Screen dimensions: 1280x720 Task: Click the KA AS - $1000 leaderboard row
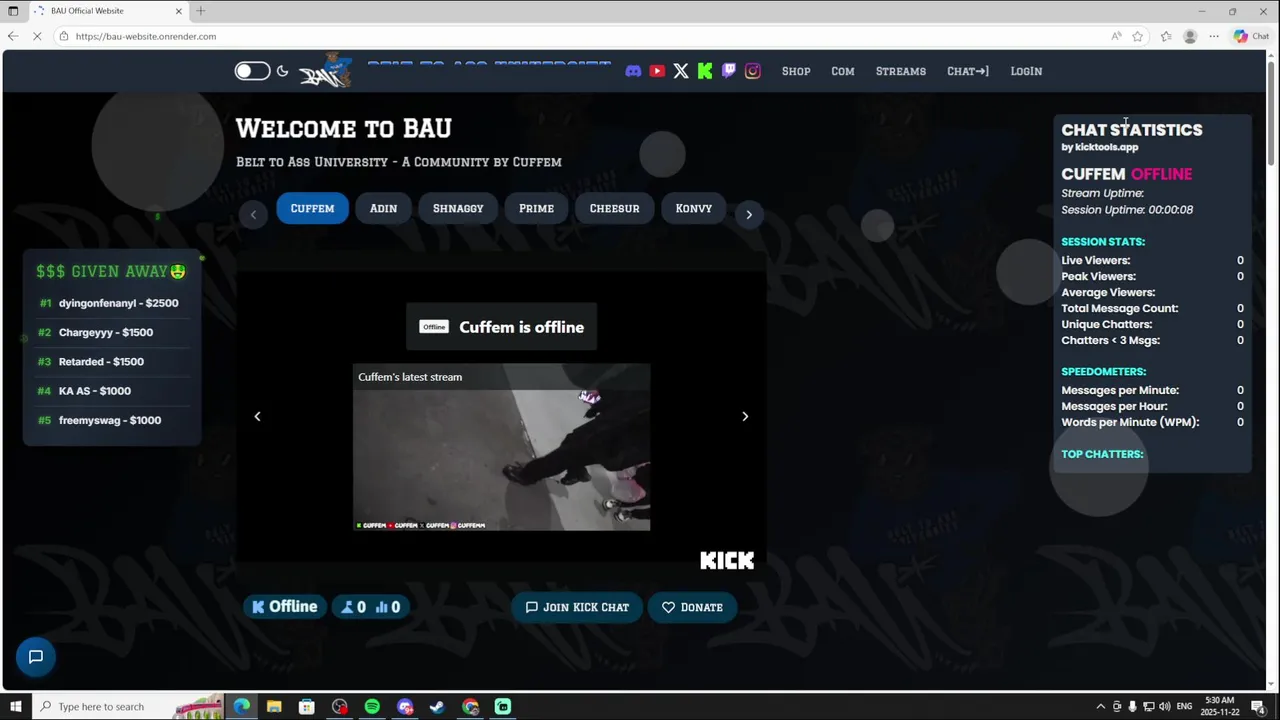[112, 391]
